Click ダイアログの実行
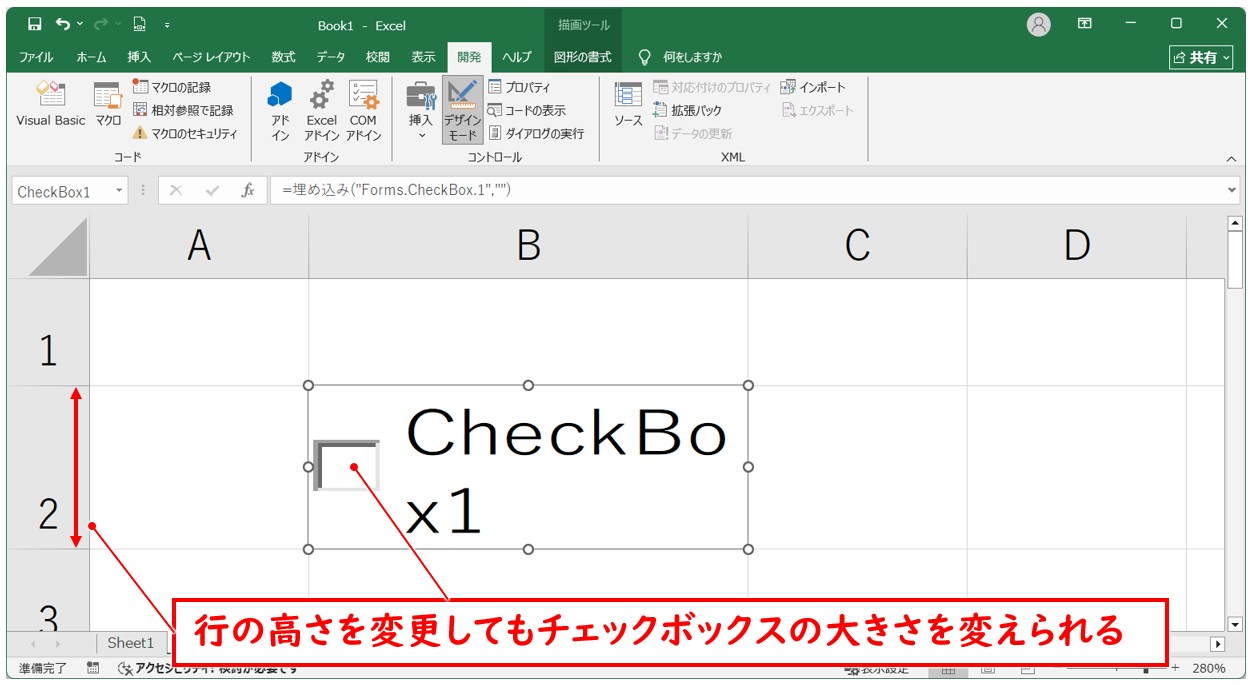The image size is (1253, 685). [536, 133]
